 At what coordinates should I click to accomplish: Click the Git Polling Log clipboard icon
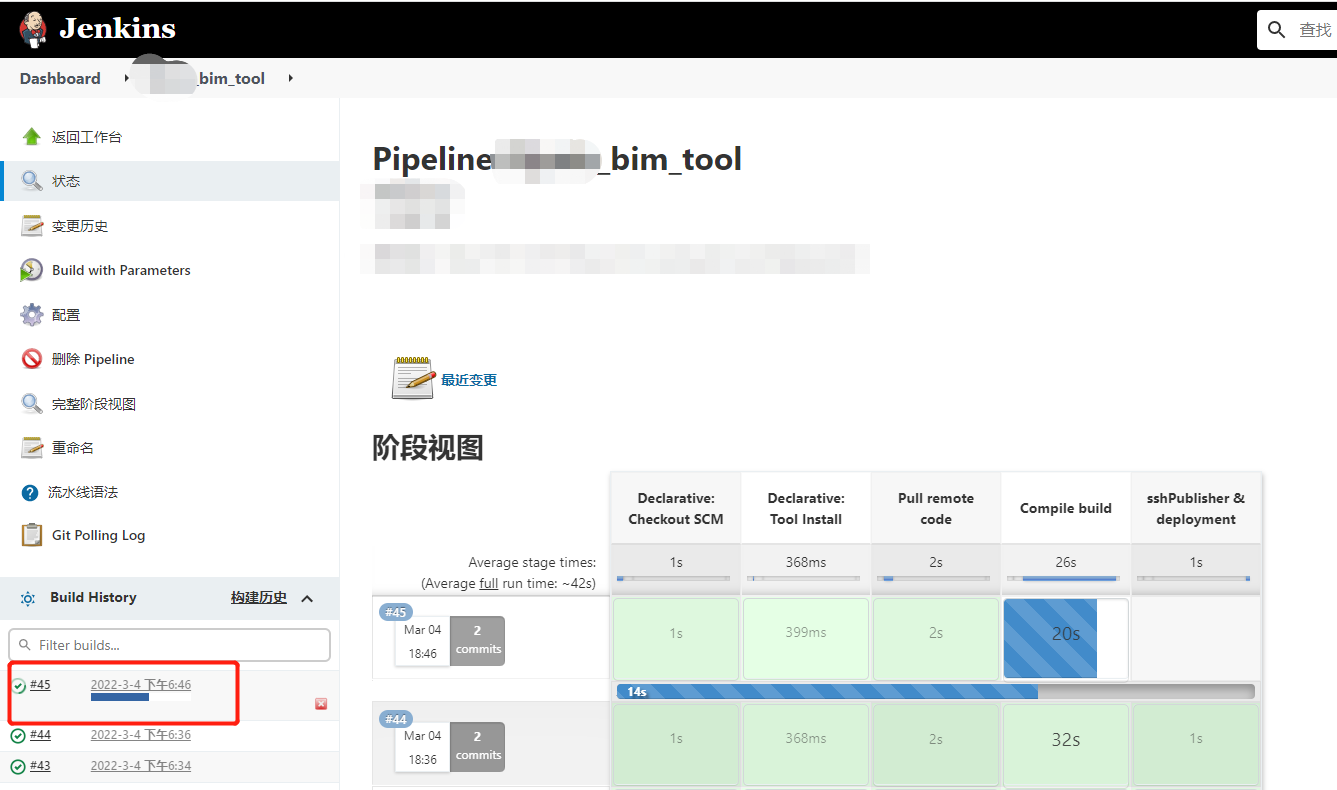[32, 535]
